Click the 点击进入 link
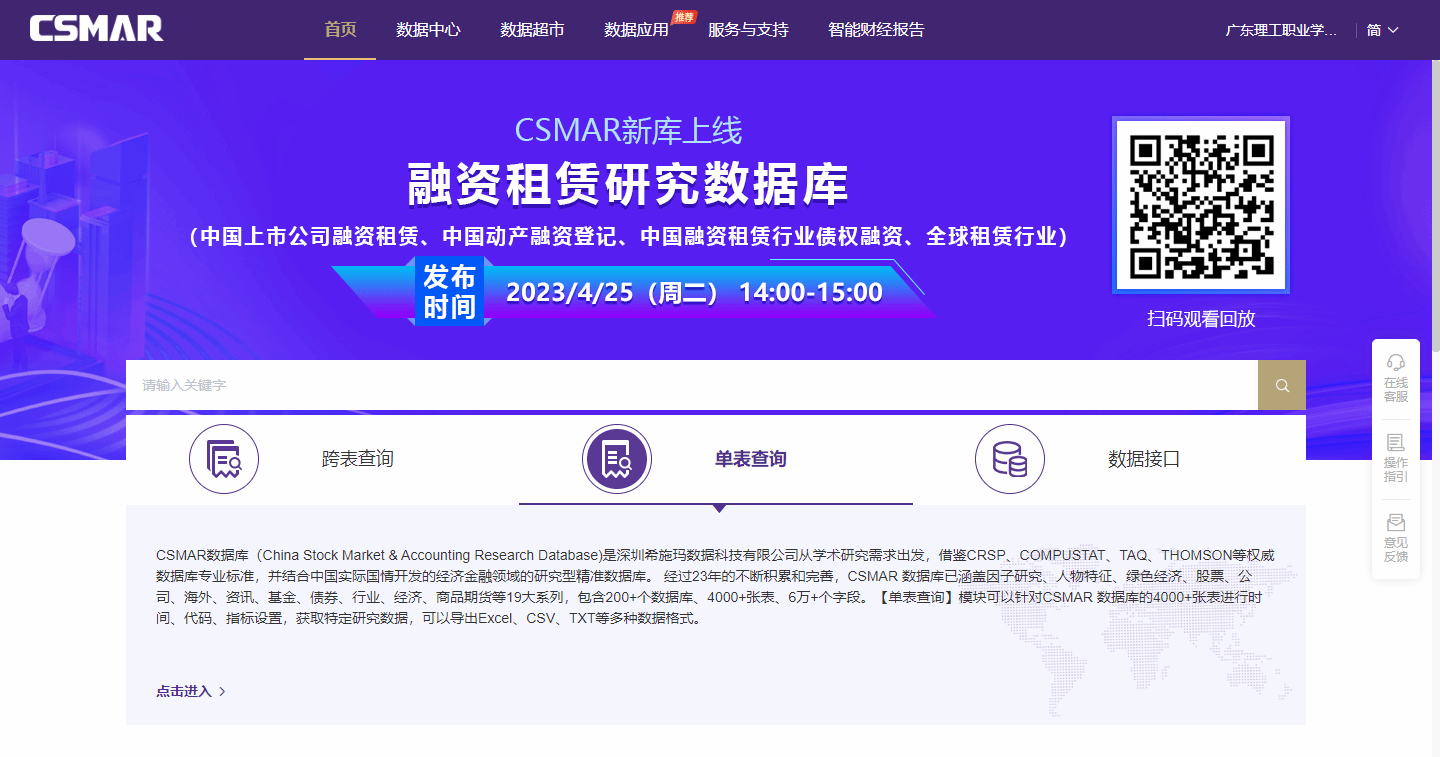This screenshot has width=1440, height=757. coord(184,691)
